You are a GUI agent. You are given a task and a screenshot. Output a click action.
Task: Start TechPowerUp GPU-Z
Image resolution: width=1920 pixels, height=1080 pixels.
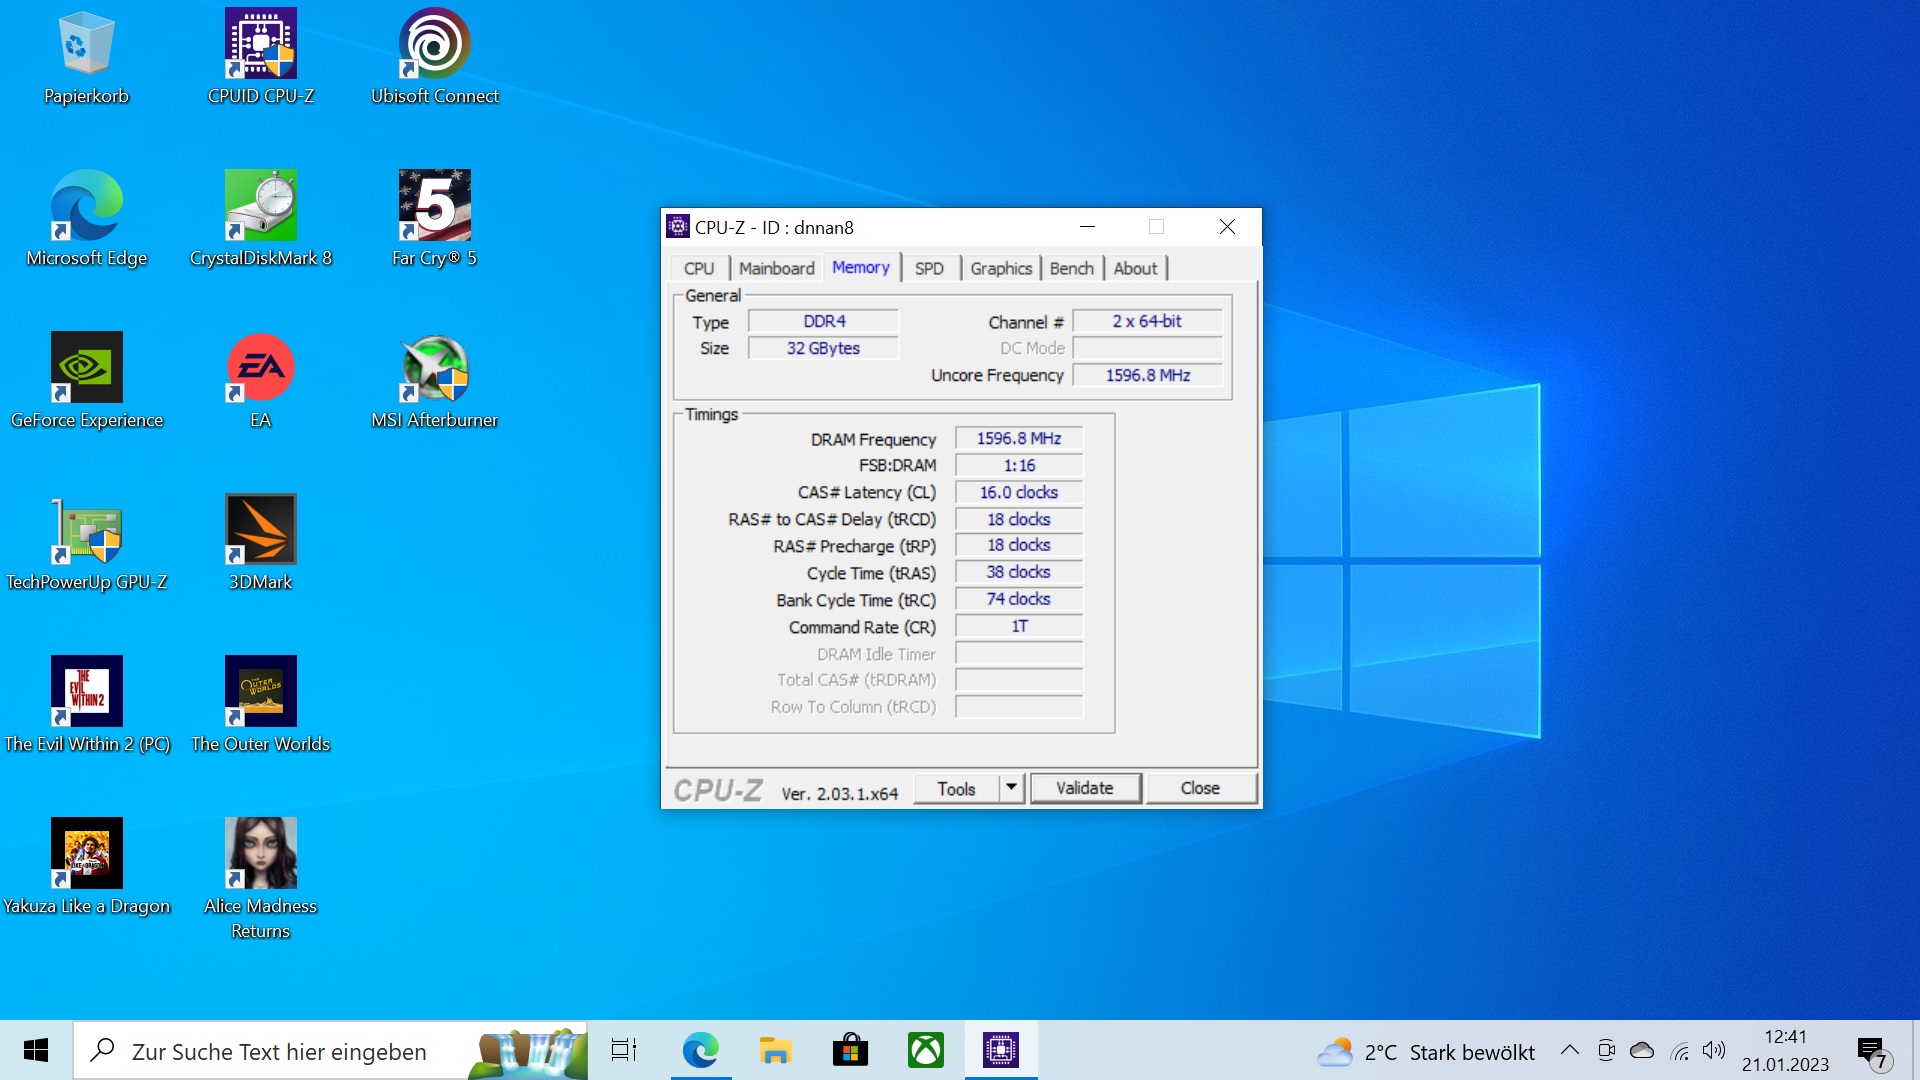click(87, 530)
